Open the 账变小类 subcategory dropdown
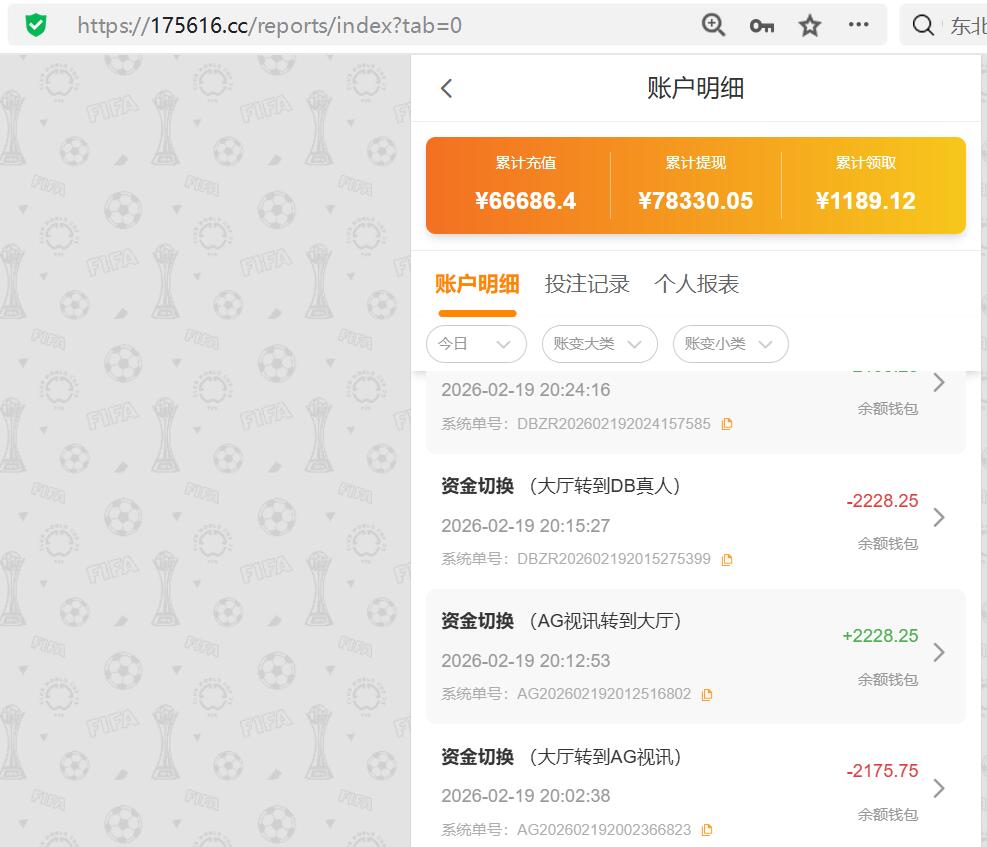Image resolution: width=987 pixels, height=847 pixels. point(730,343)
